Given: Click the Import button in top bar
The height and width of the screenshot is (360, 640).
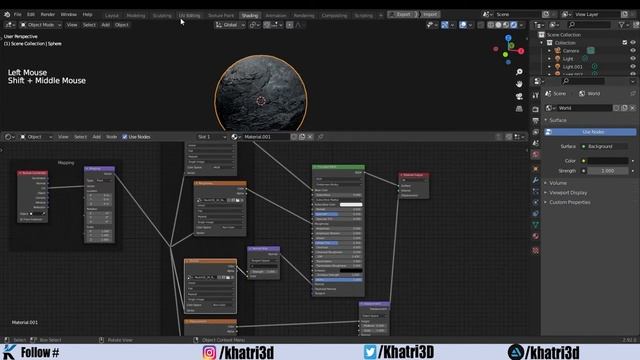Looking at the screenshot, I should click(429, 14).
